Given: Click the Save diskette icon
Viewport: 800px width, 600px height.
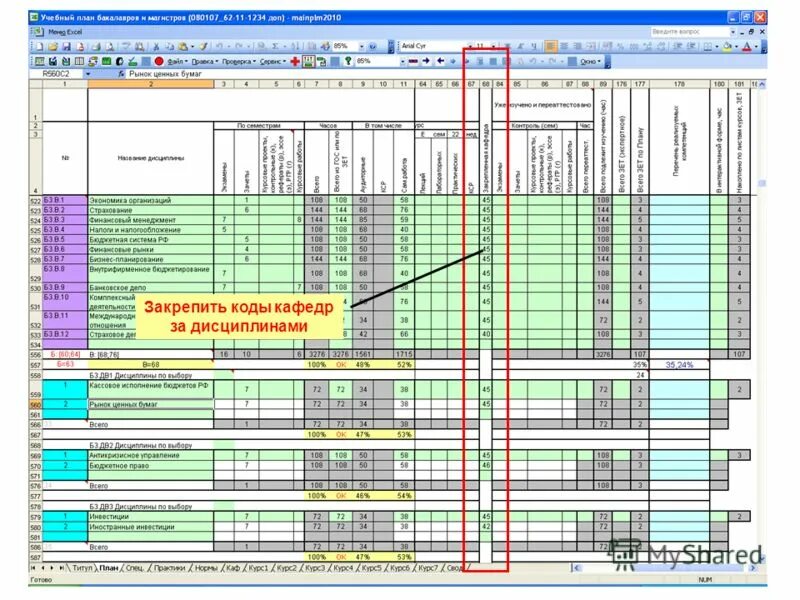Looking at the screenshot, I should pos(66,46).
